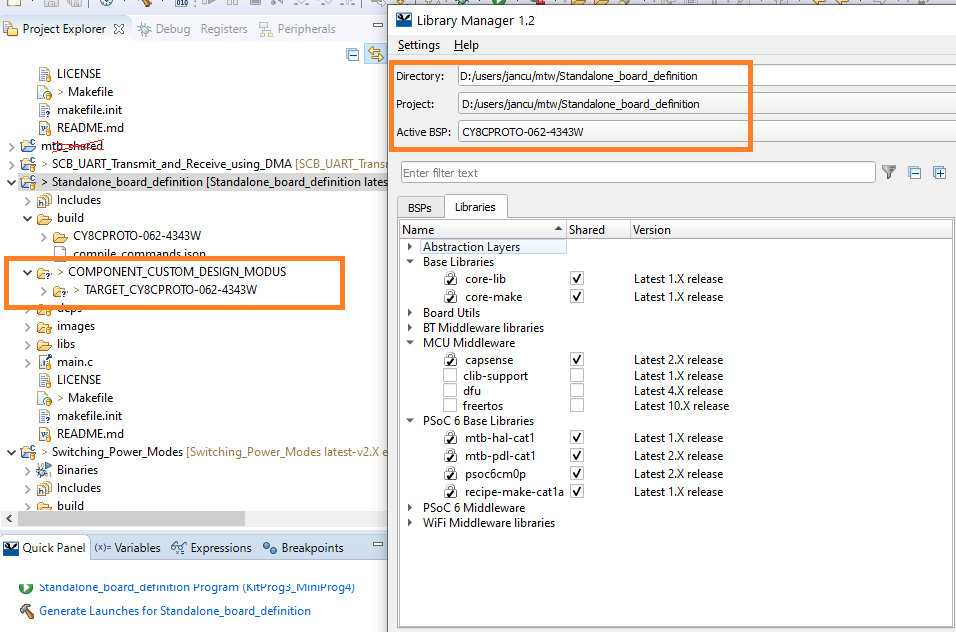Collapse the MCU Middleware group

(x=410, y=343)
